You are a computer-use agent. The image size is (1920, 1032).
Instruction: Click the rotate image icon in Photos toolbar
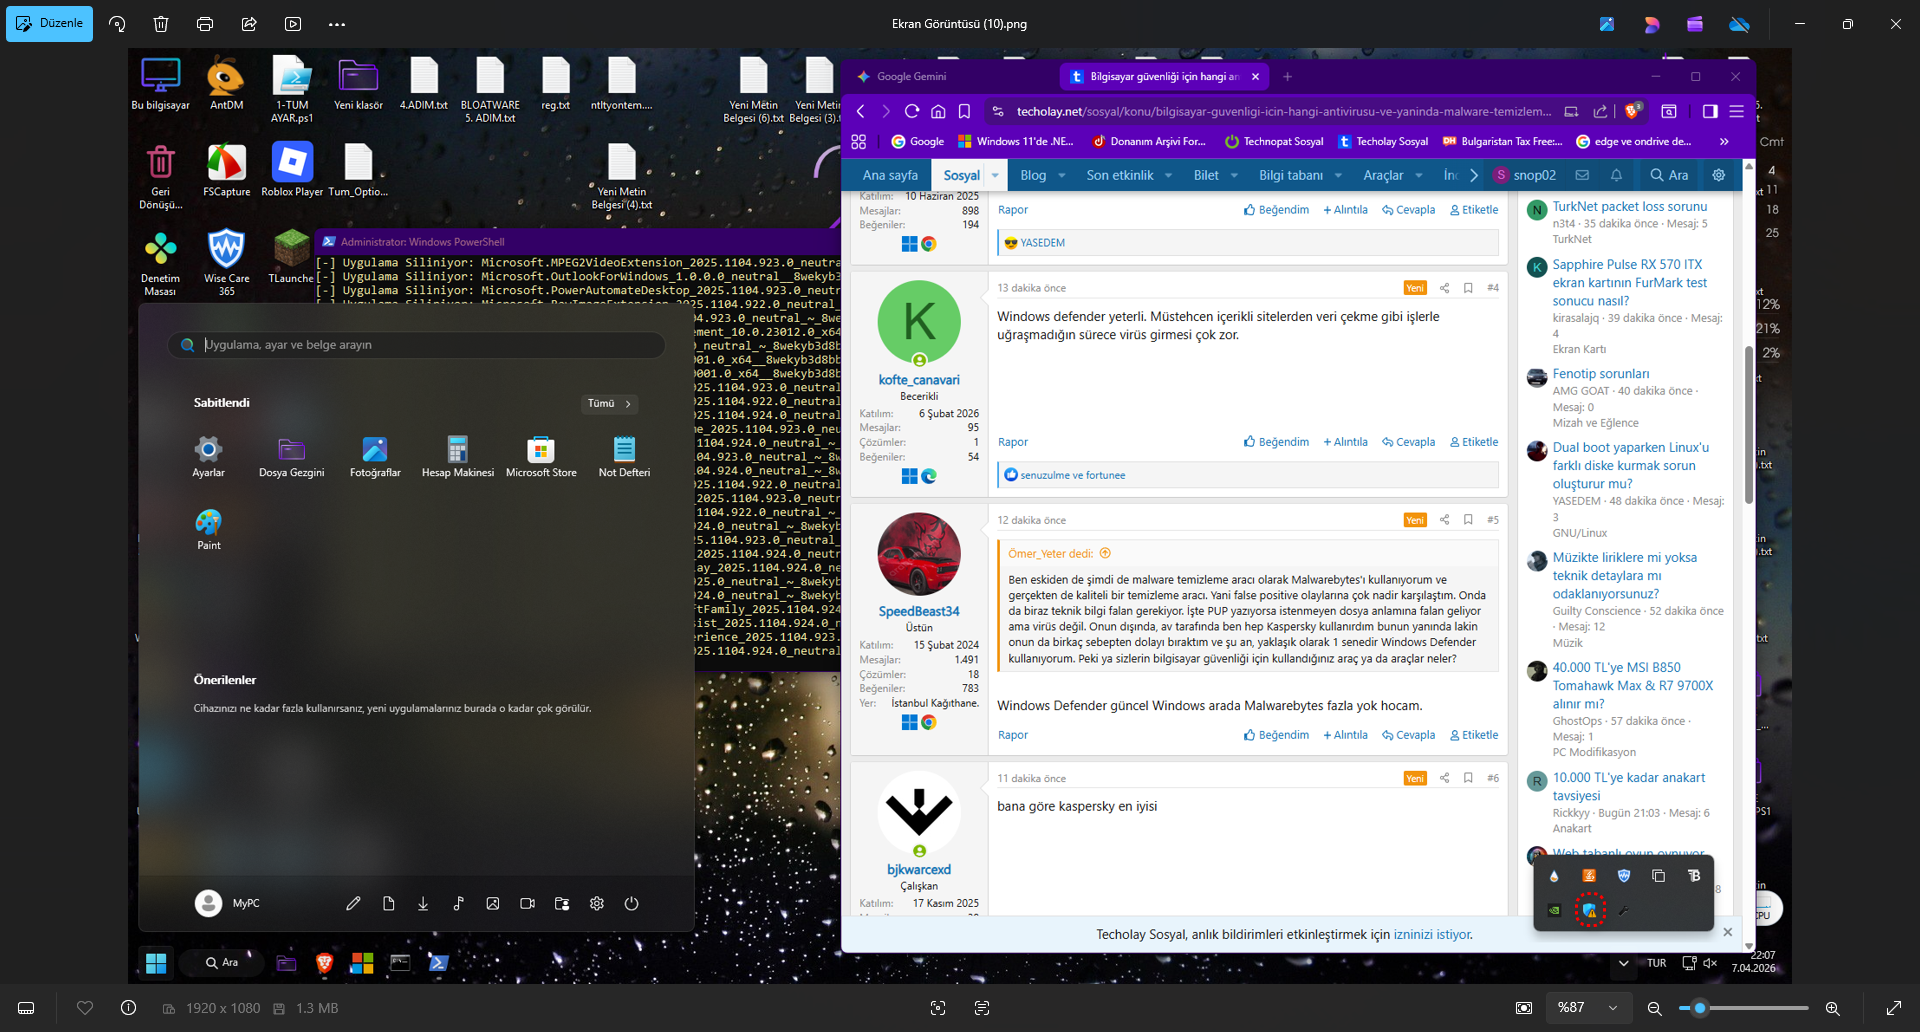pos(117,24)
